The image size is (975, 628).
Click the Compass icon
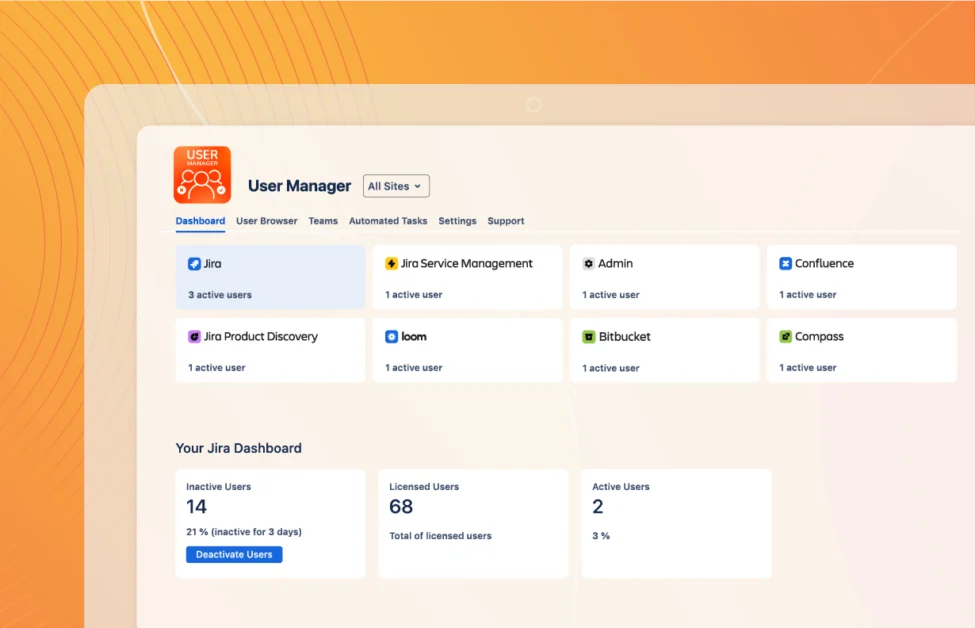(786, 337)
